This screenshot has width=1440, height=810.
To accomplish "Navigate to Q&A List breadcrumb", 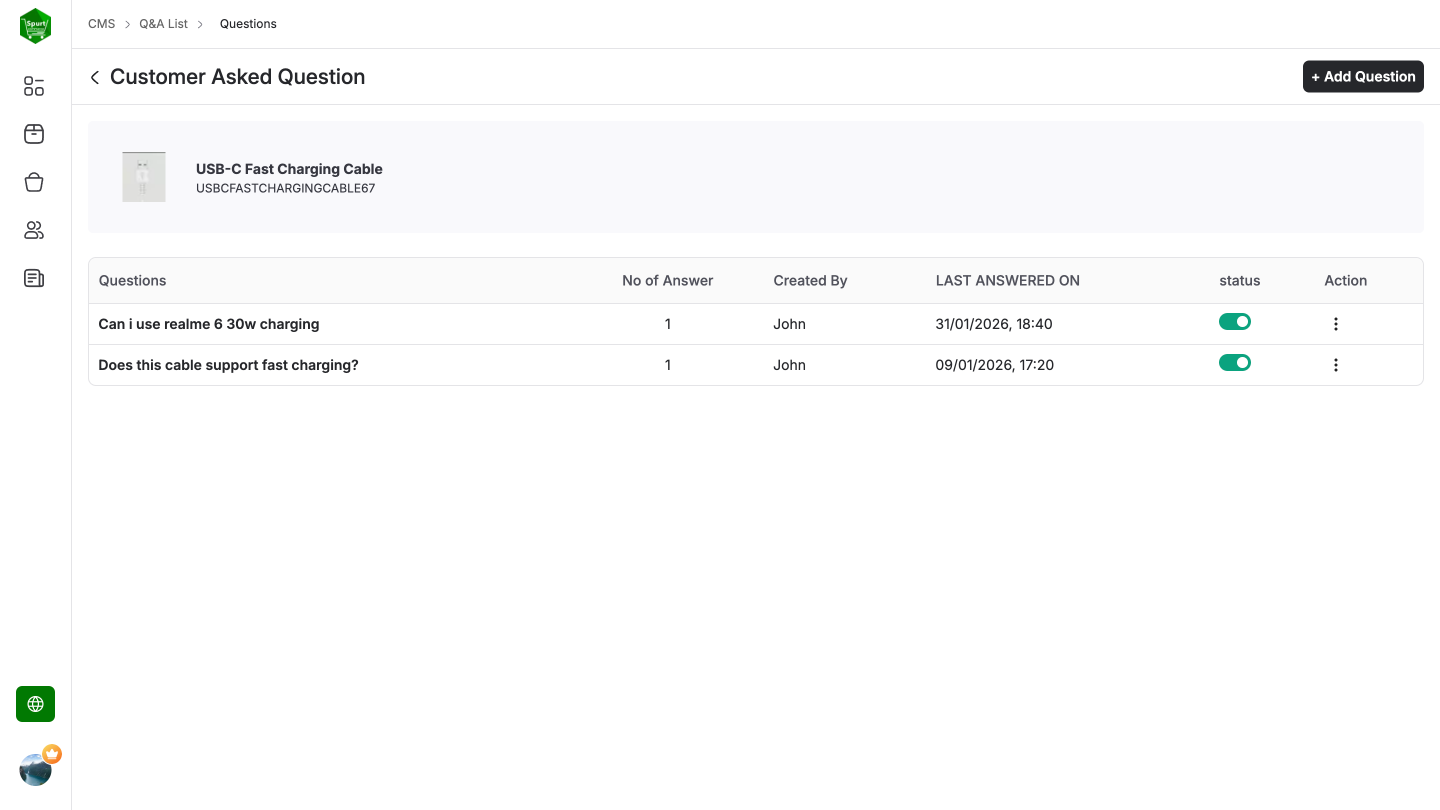I will coord(163,23).
